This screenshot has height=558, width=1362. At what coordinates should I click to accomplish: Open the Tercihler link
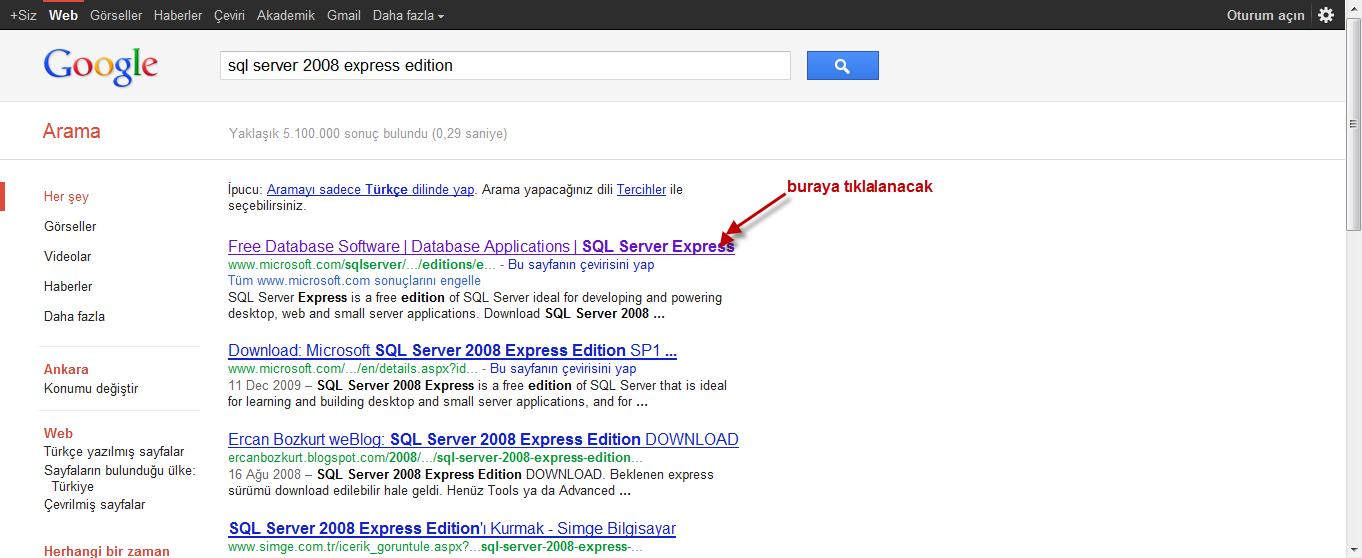(x=641, y=189)
